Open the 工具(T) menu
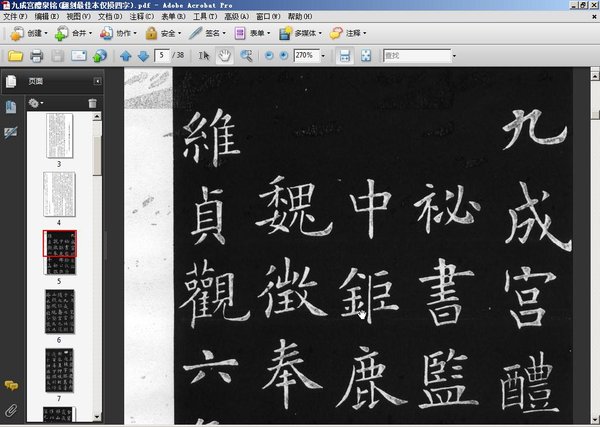Viewport: 600px width, 427px height. (205, 16)
